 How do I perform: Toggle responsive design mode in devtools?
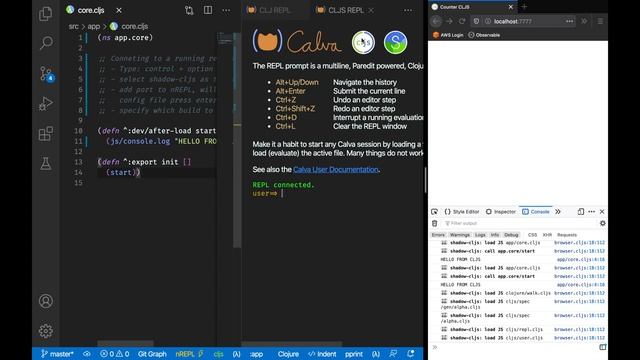click(x=581, y=211)
